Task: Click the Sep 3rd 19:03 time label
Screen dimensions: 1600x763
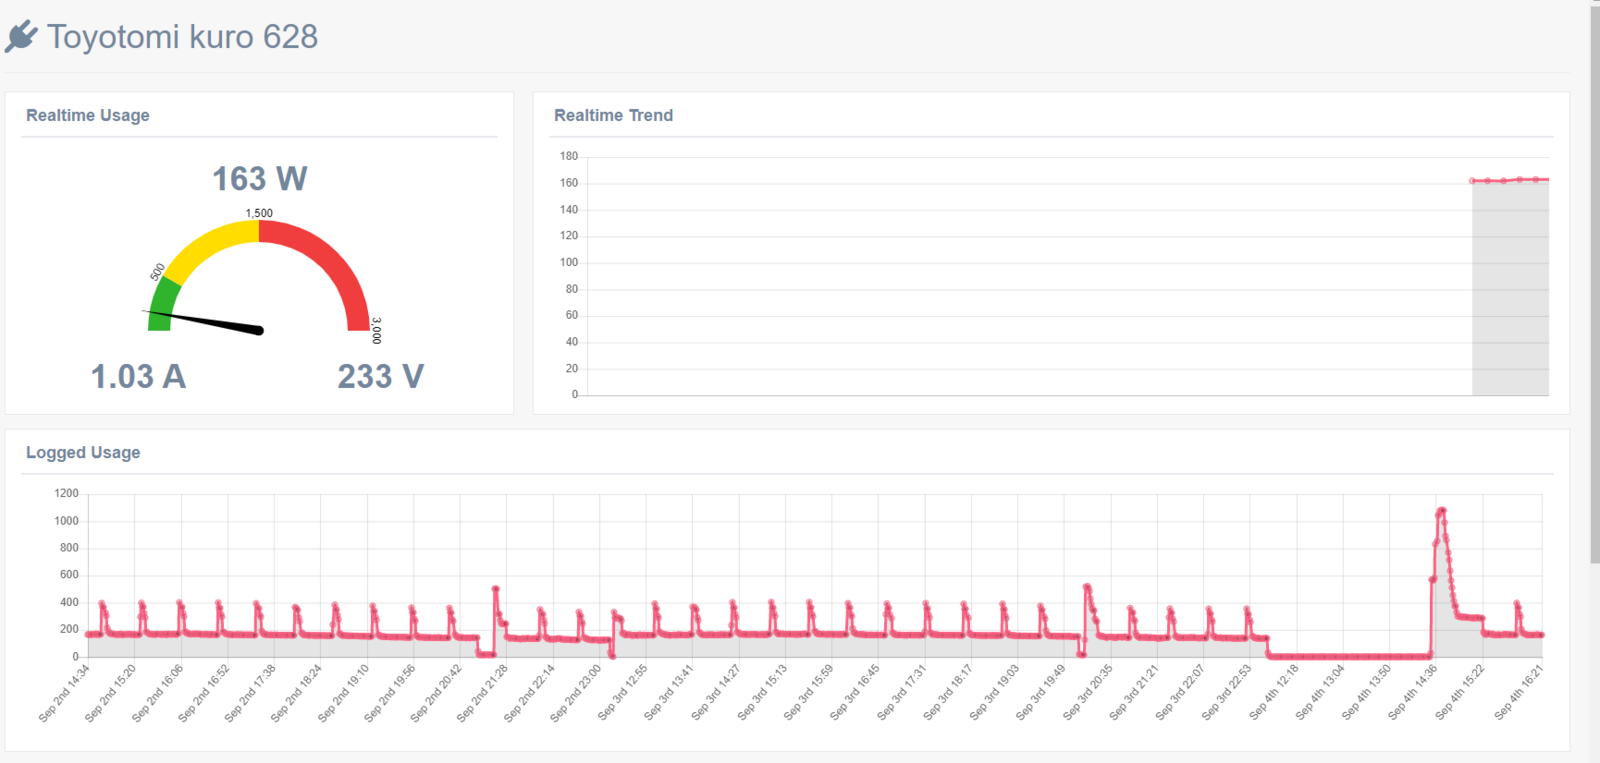Action: click(x=994, y=692)
